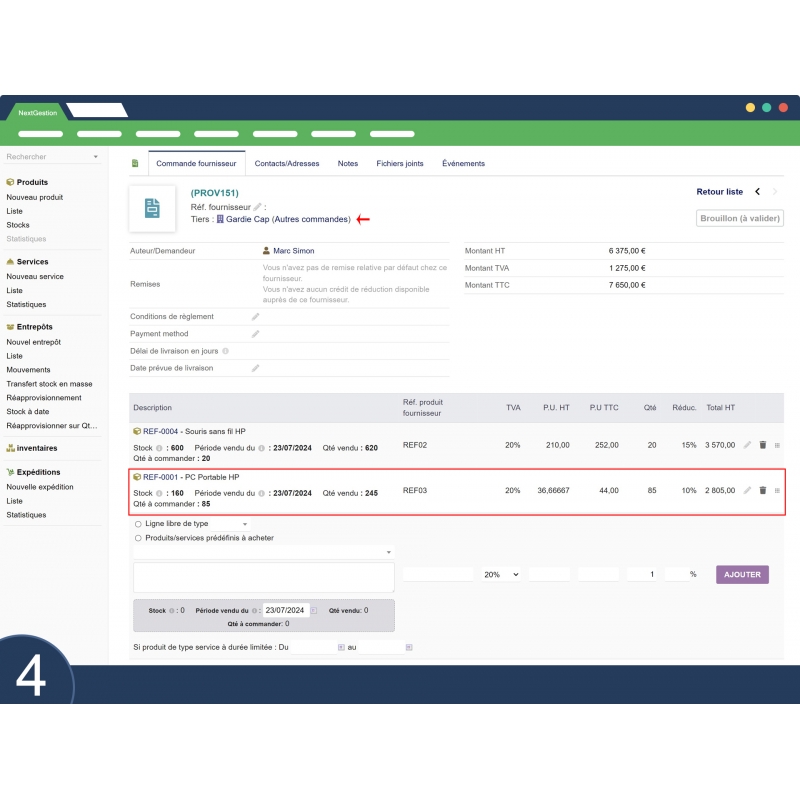Click the Produits section header

tap(32, 182)
